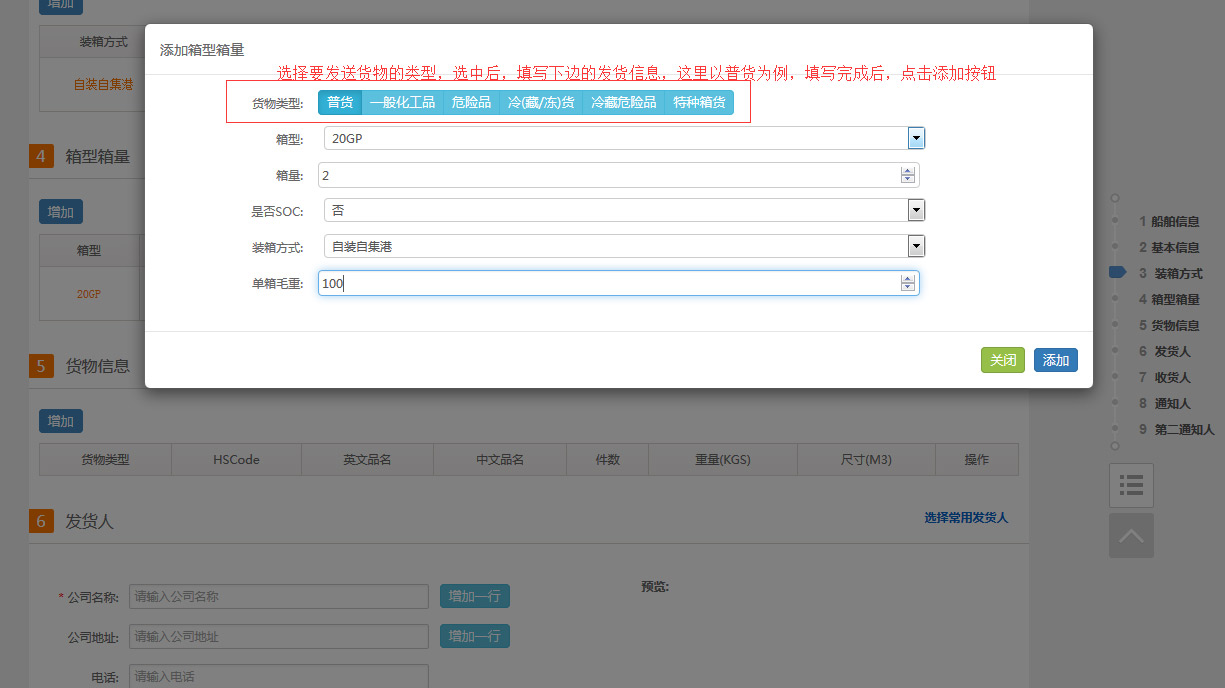Choose 冷藏危险品 cargo type
The width and height of the screenshot is (1225, 688).
[x=623, y=102]
